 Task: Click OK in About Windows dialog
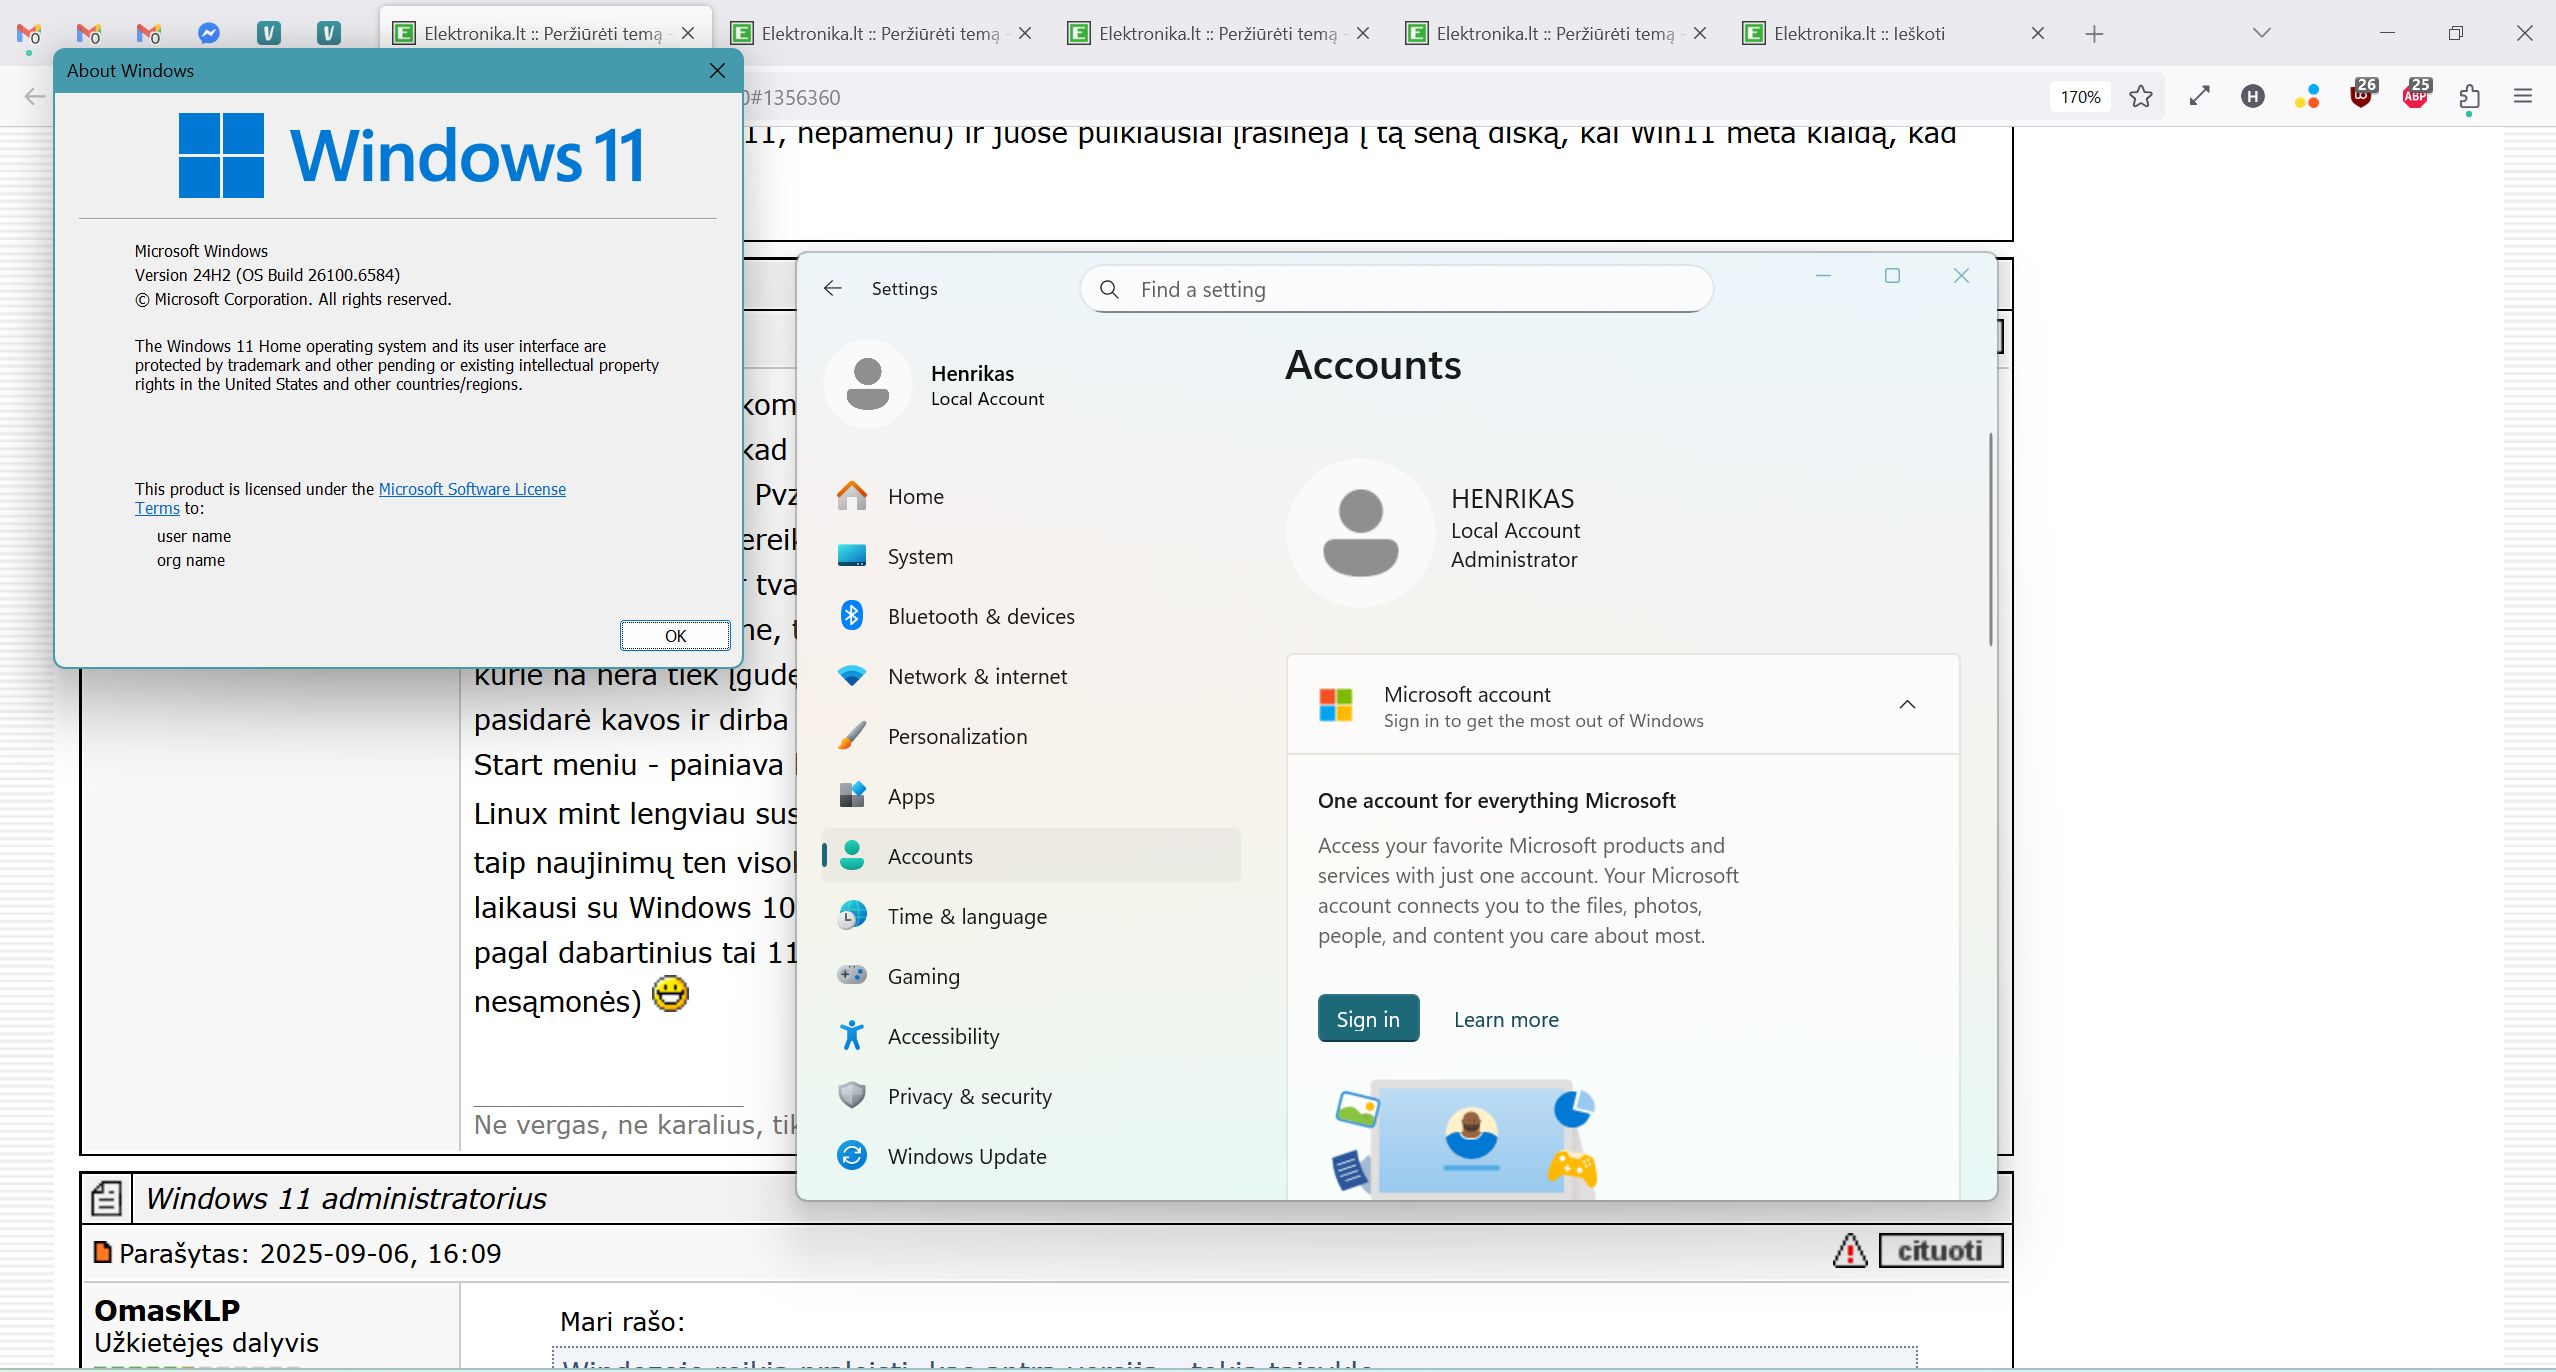point(675,635)
